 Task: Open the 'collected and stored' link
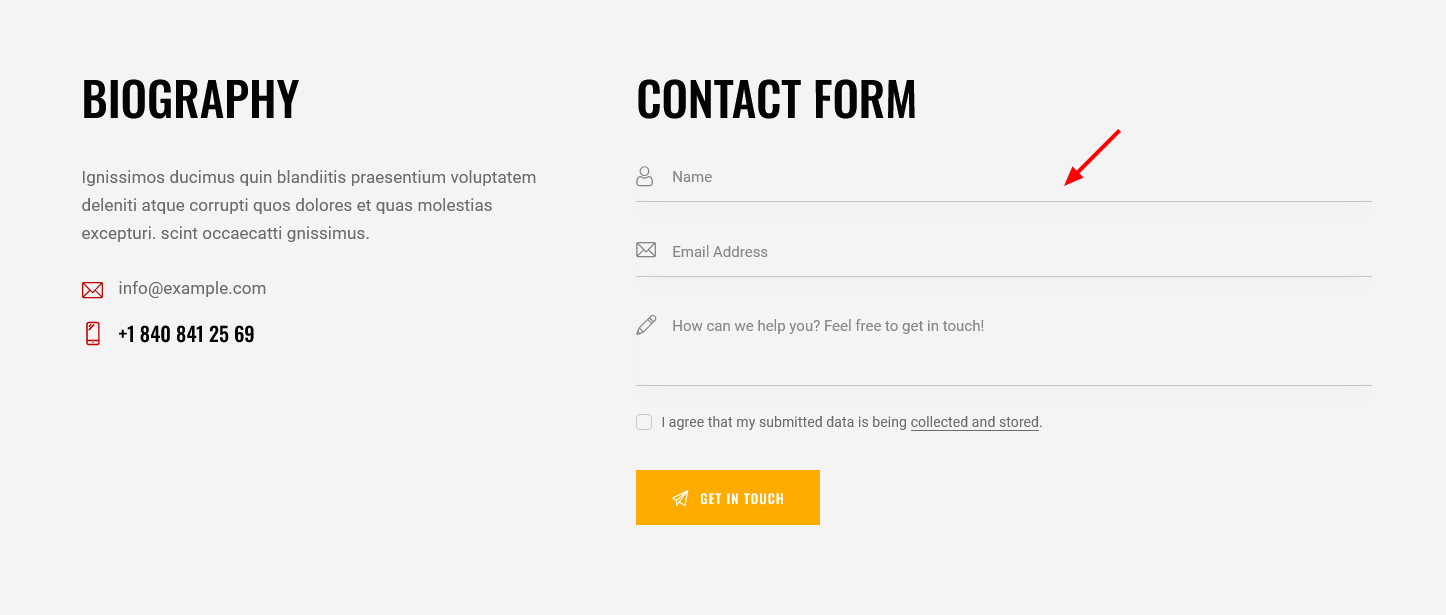coord(975,422)
